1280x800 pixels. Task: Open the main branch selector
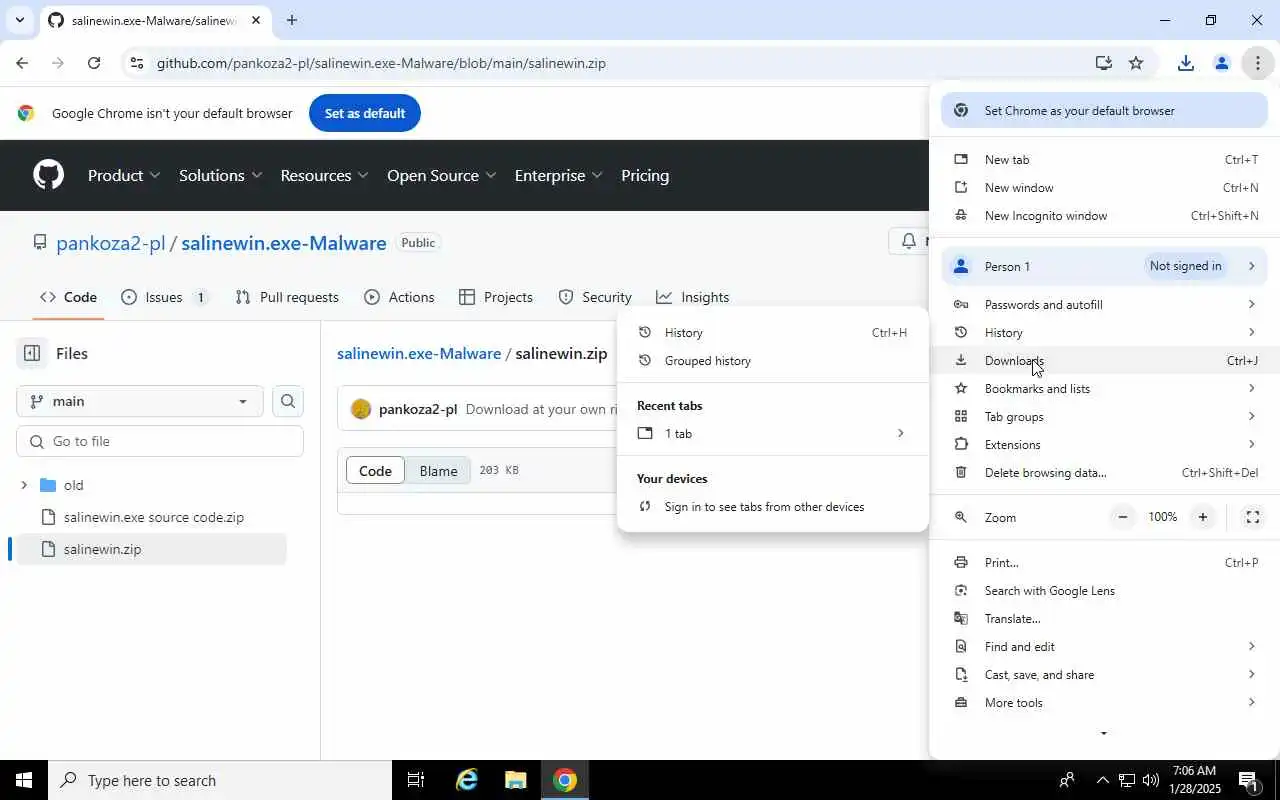[140, 401]
